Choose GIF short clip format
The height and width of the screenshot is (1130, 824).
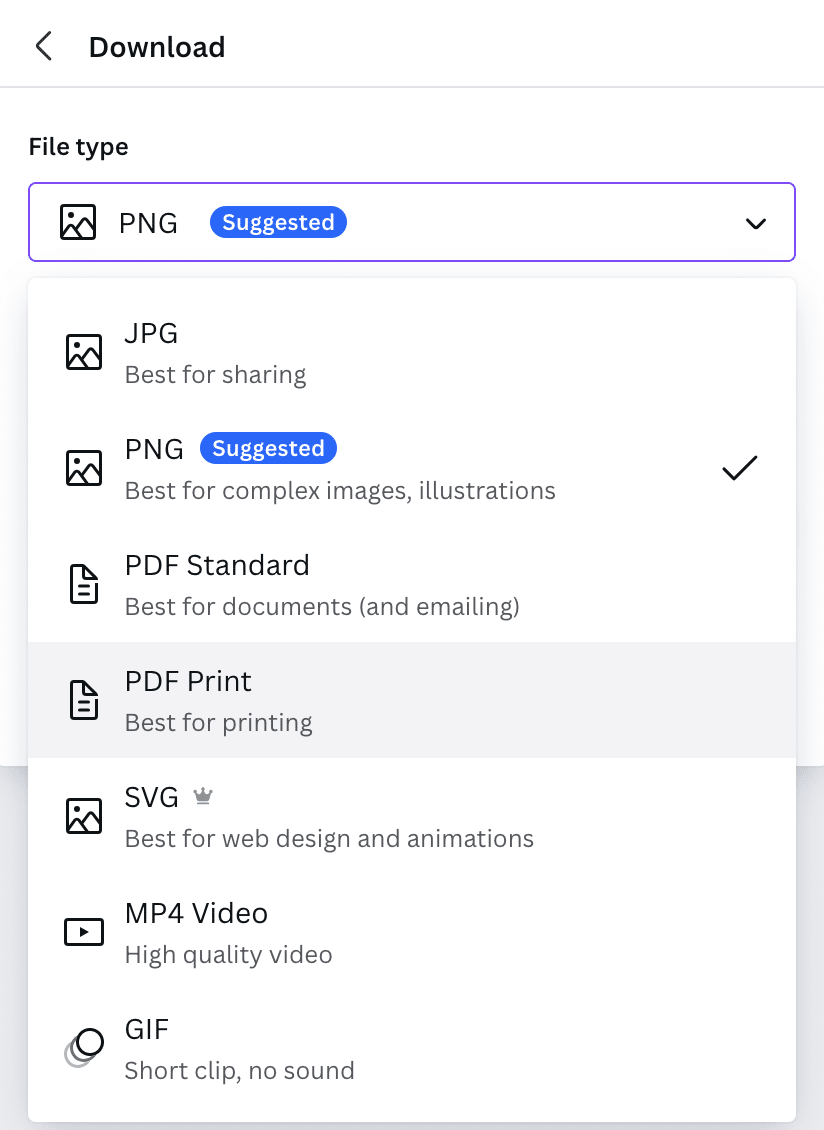click(x=239, y=1048)
